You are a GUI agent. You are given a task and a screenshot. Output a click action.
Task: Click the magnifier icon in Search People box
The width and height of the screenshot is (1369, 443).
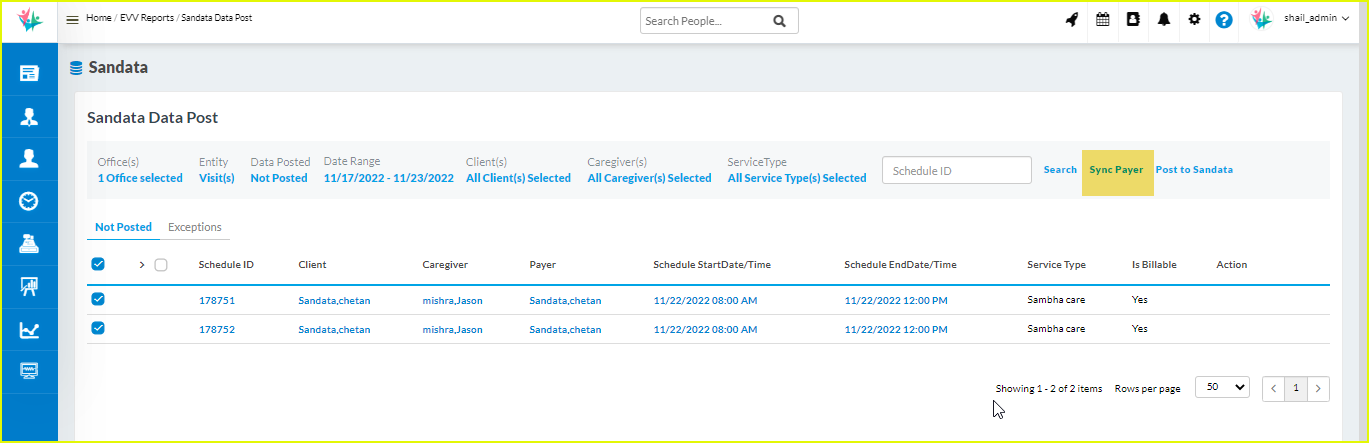[779, 21]
